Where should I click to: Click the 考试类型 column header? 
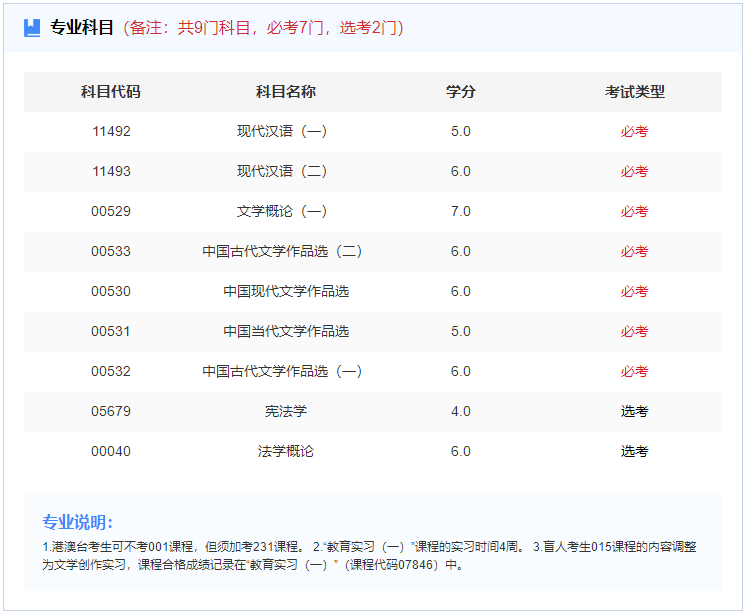click(634, 92)
